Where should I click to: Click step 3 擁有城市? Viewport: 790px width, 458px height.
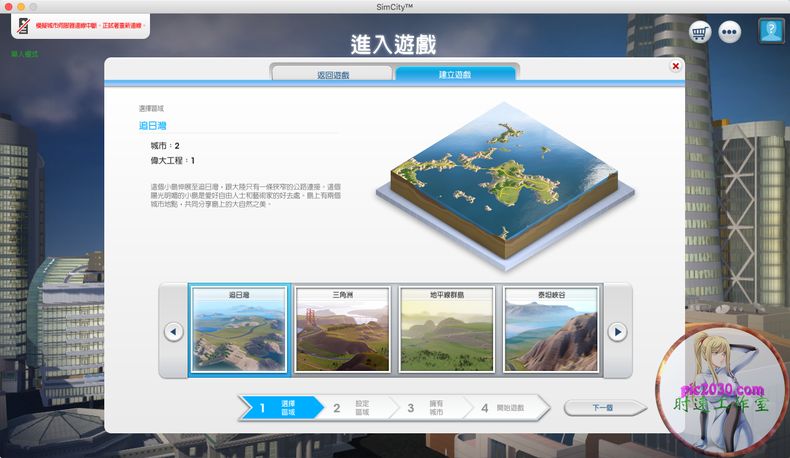coord(431,408)
